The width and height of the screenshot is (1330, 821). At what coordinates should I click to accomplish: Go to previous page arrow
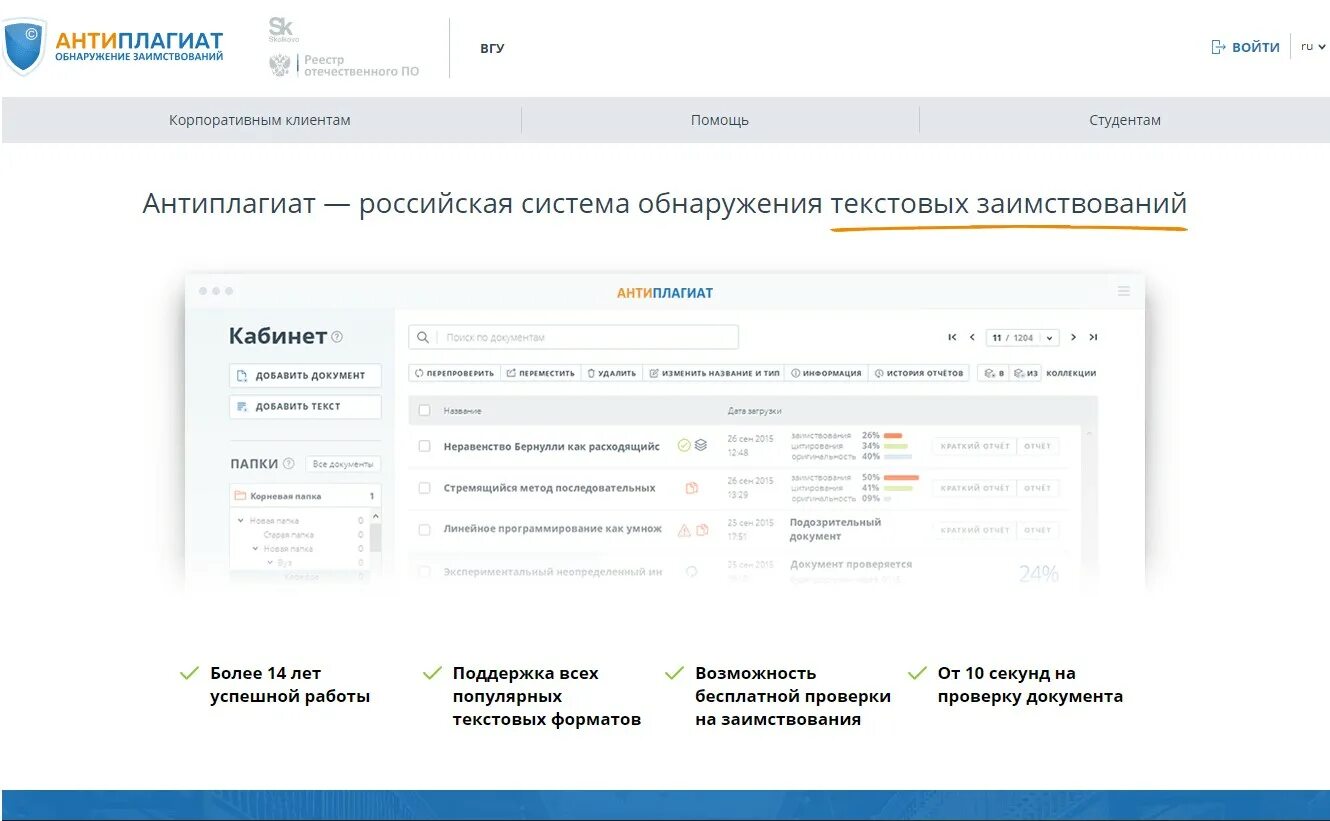972,337
